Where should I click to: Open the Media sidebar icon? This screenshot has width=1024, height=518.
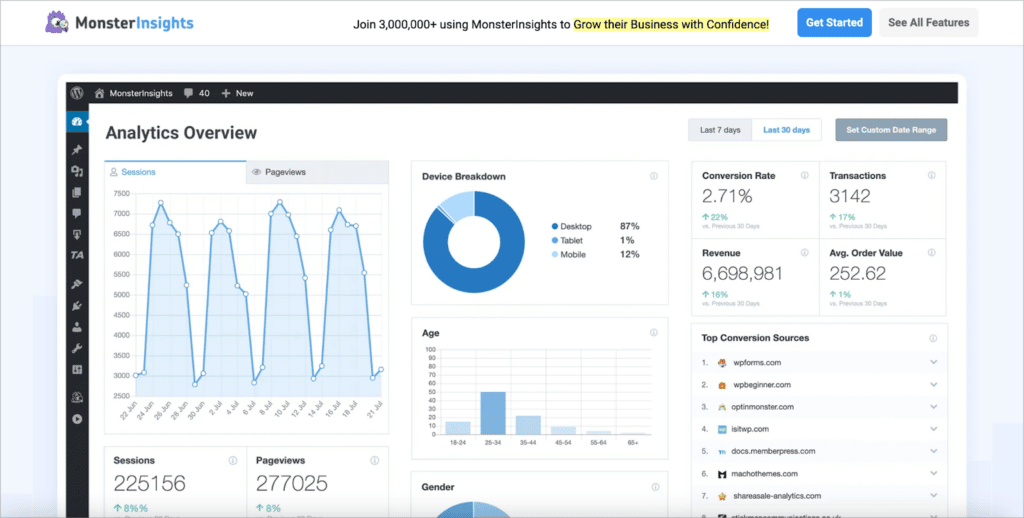[77, 171]
